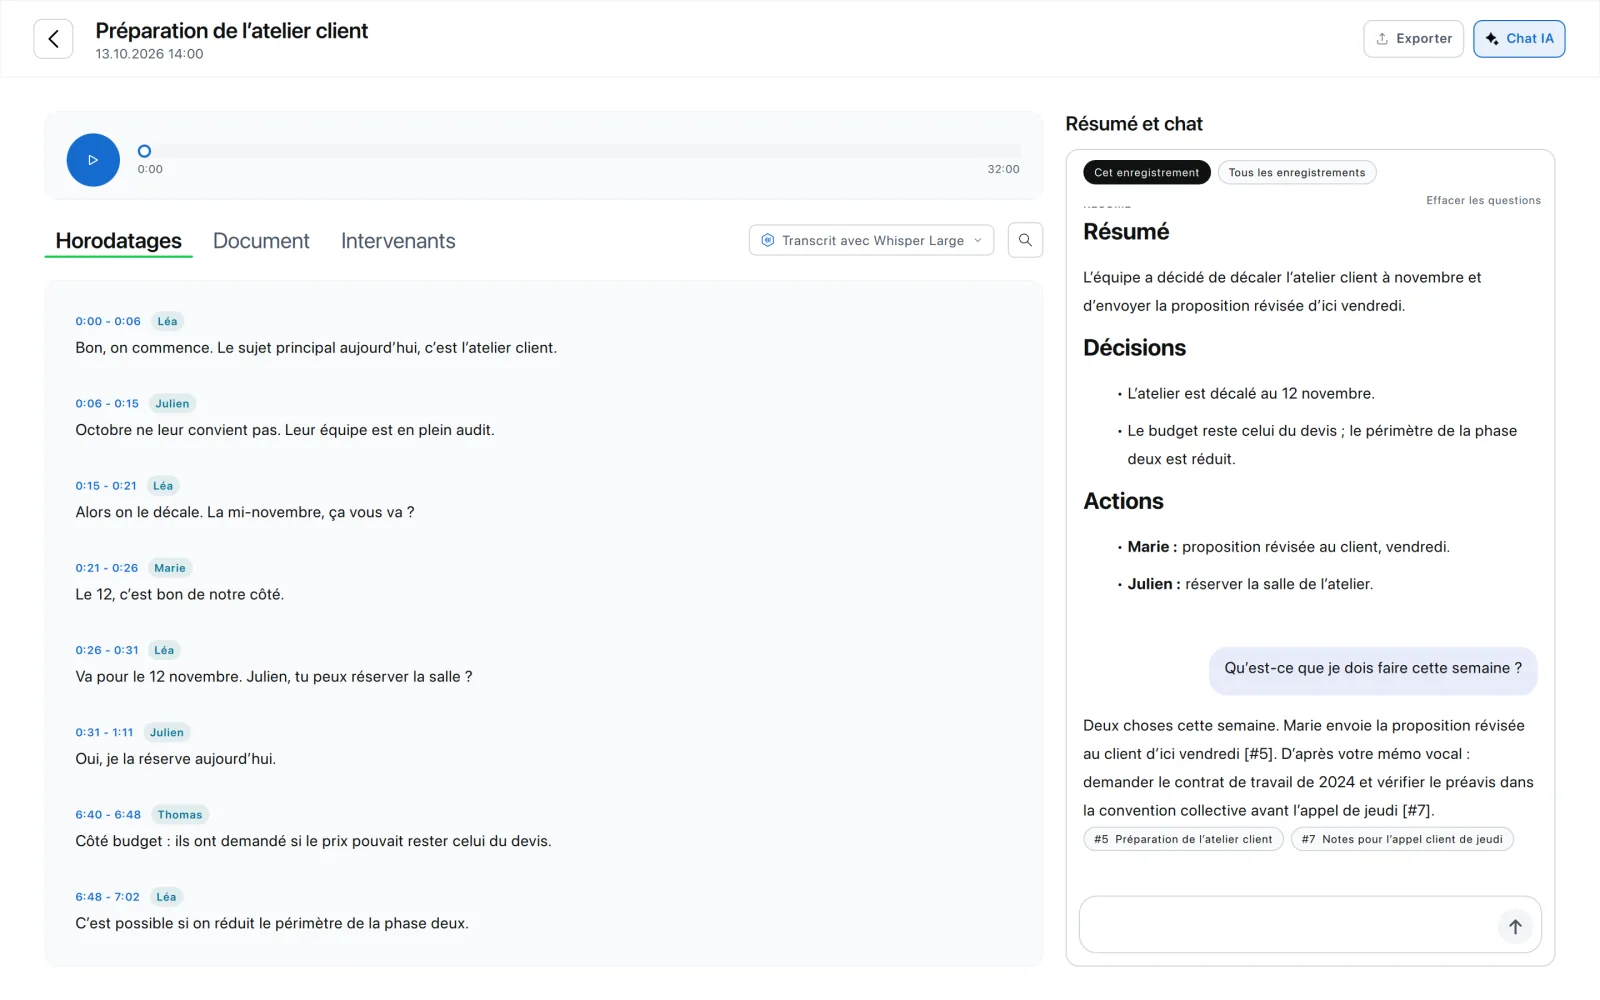
Task: Open the transcript search
Action: coord(1025,240)
